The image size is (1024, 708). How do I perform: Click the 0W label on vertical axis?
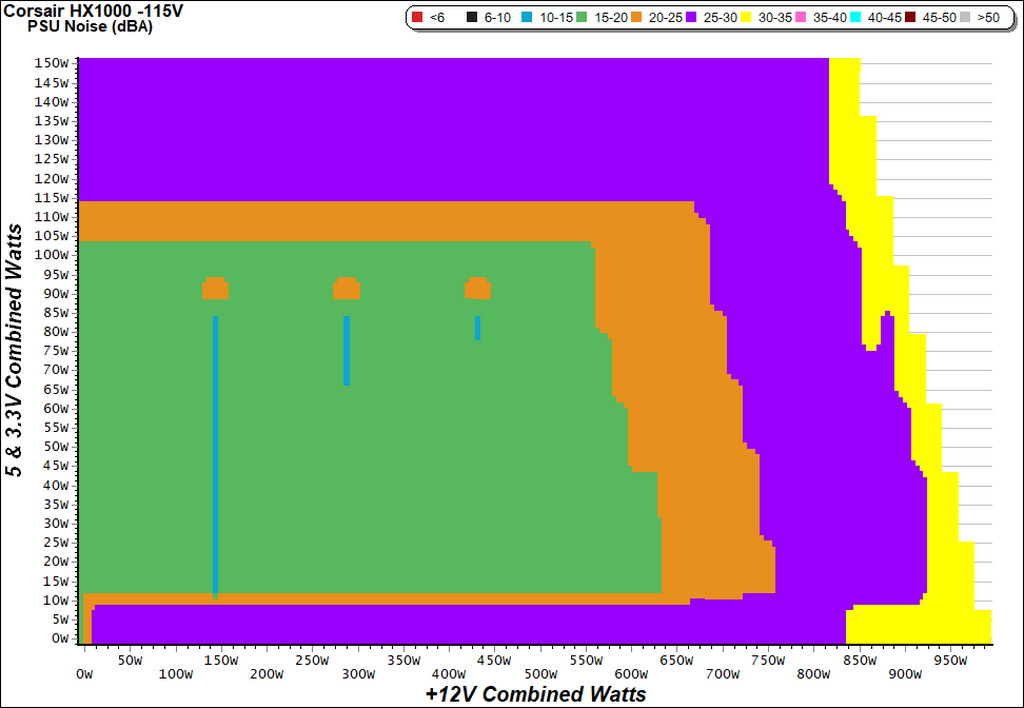pos(58,638)
